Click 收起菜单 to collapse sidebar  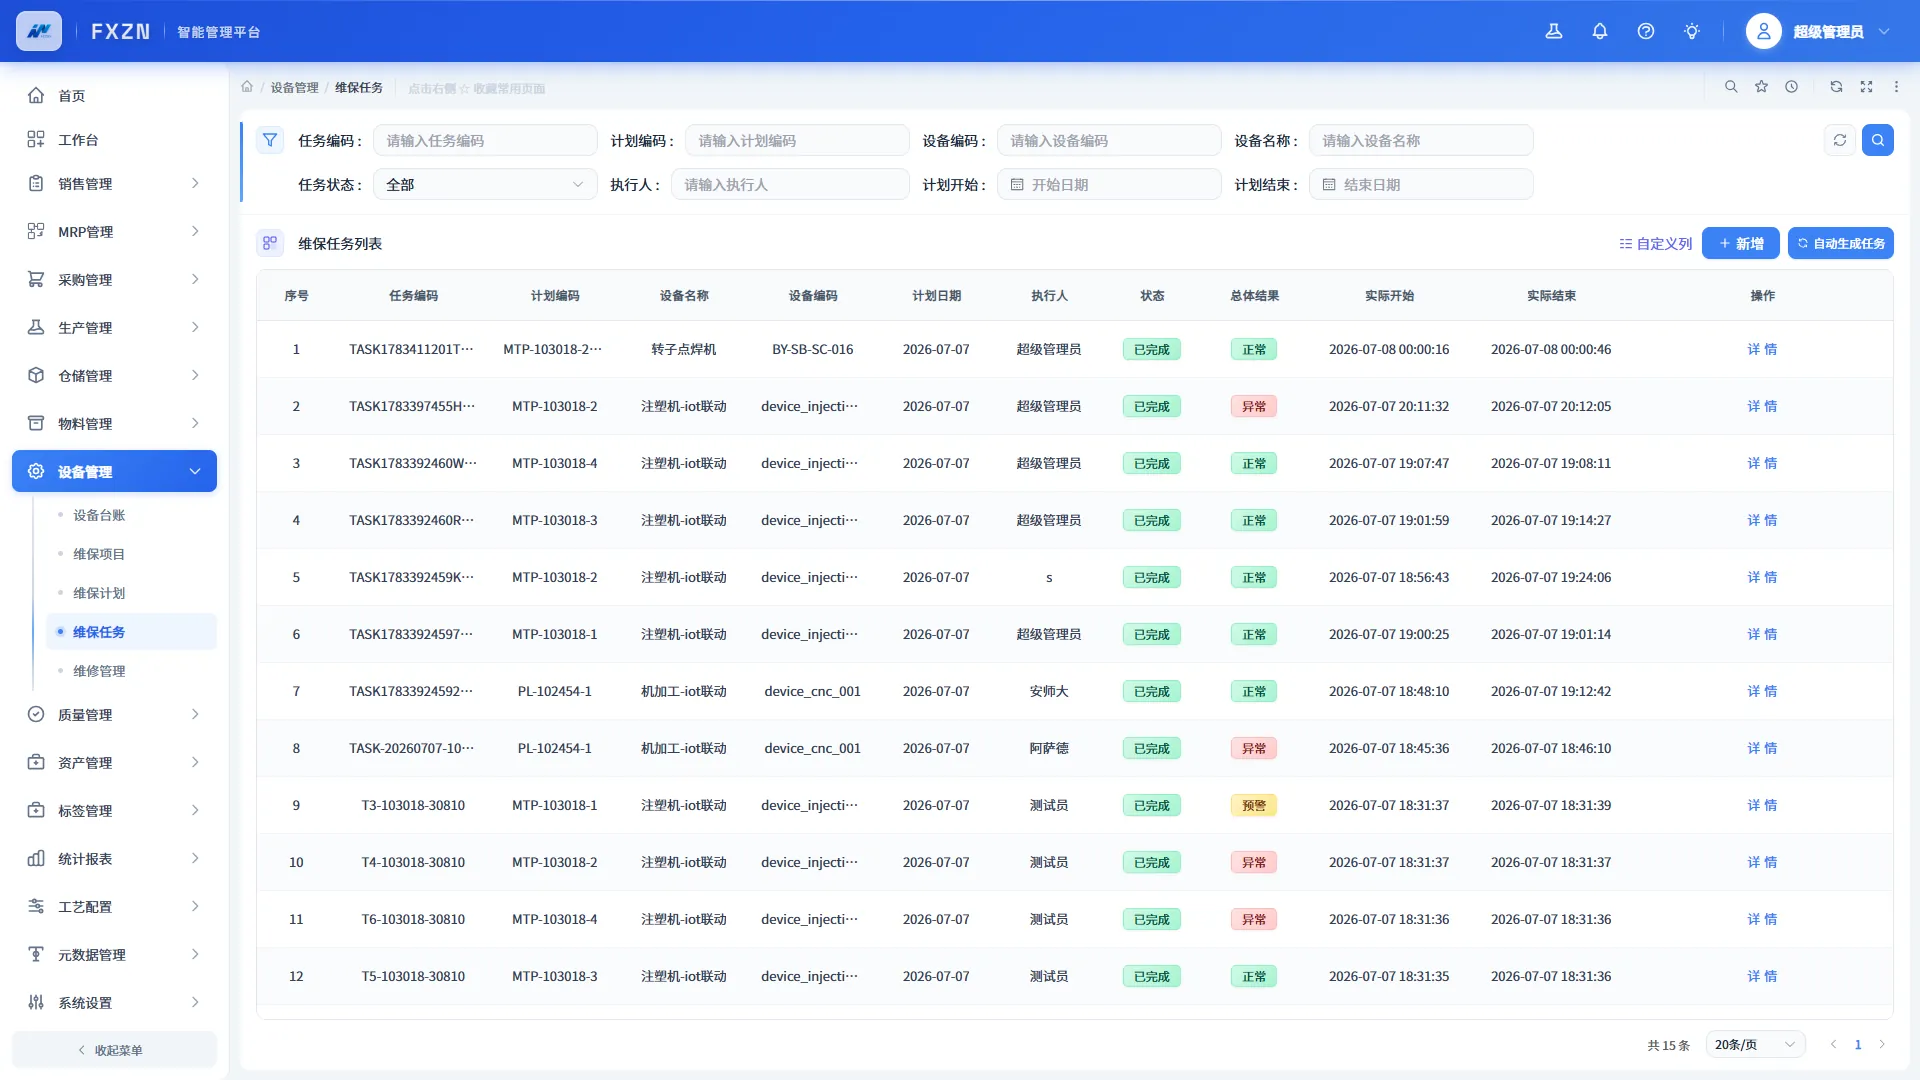(x=114, y=1050)
